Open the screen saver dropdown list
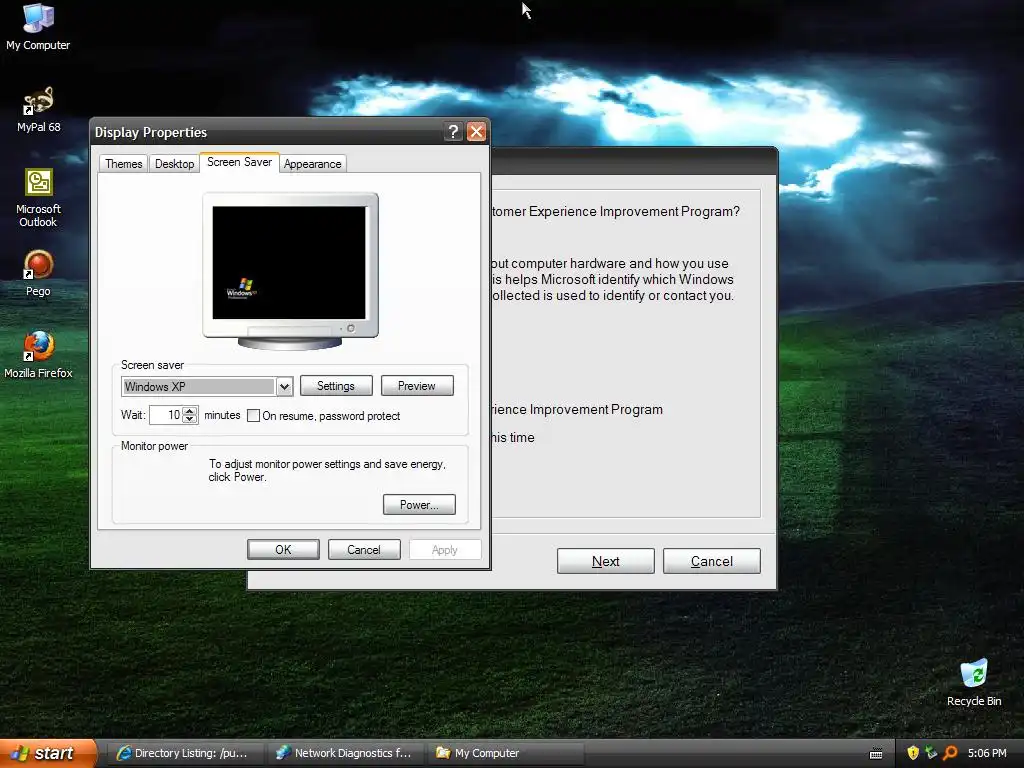Screen dimensions: 1024x768 tap(284, 387)
